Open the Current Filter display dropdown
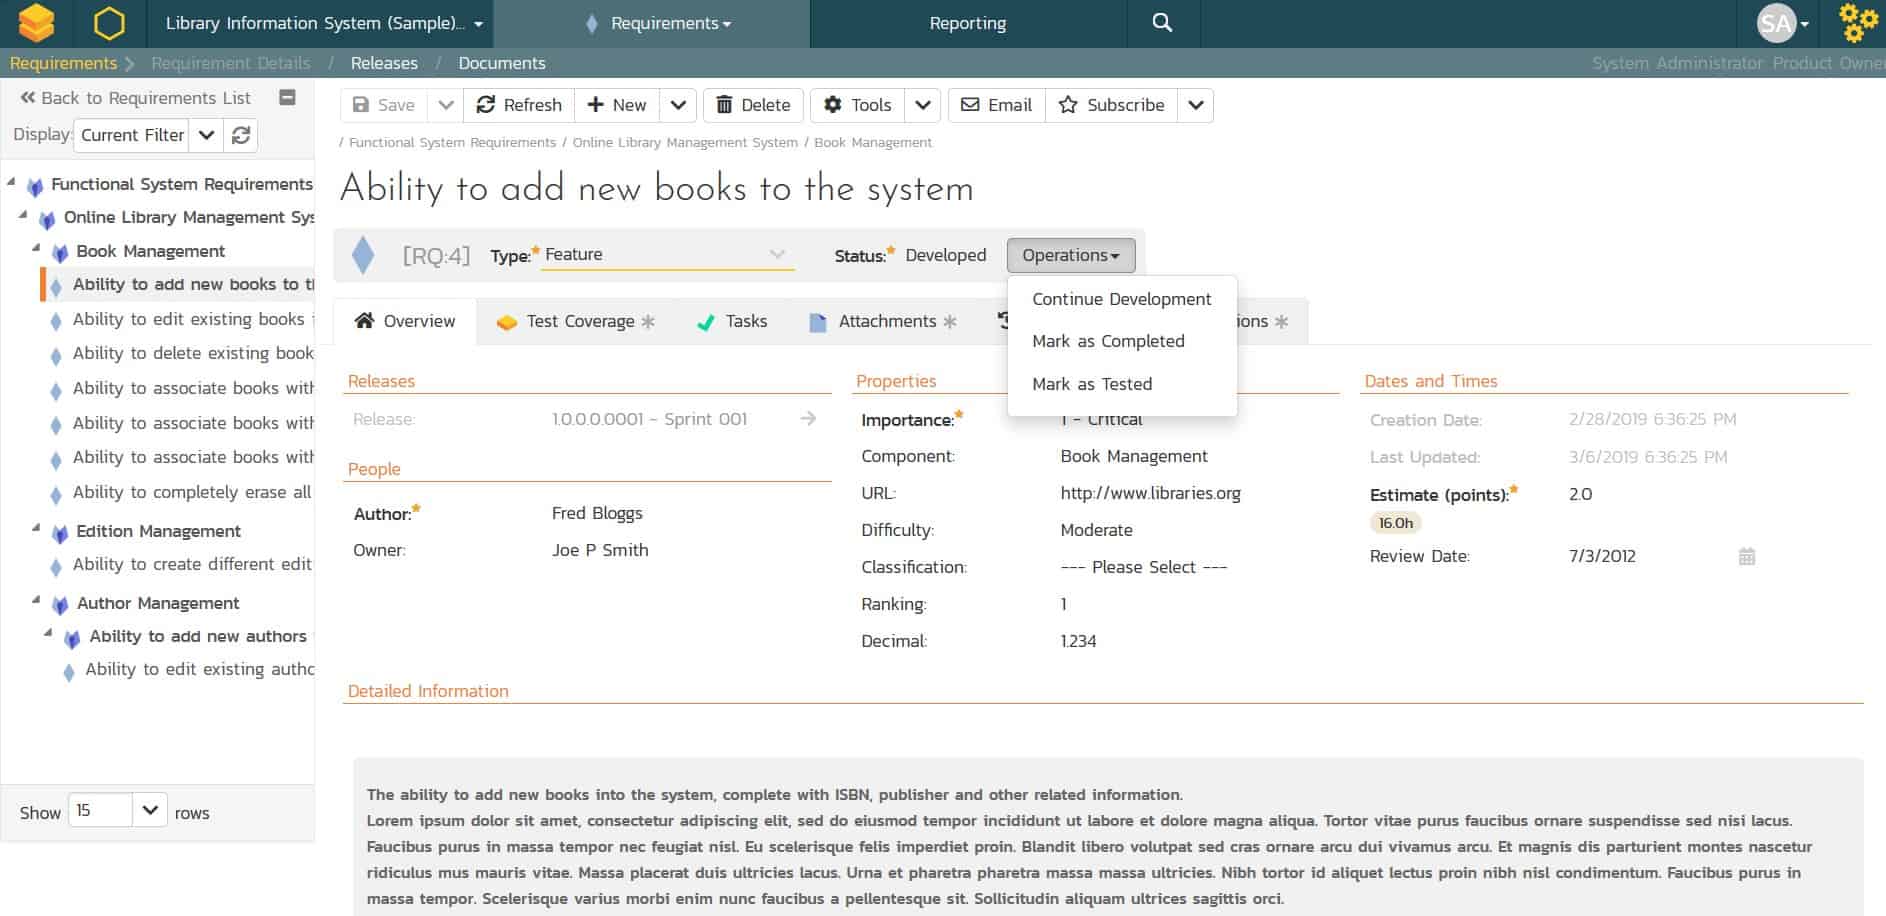The image size is (1886, 916). 205,135
